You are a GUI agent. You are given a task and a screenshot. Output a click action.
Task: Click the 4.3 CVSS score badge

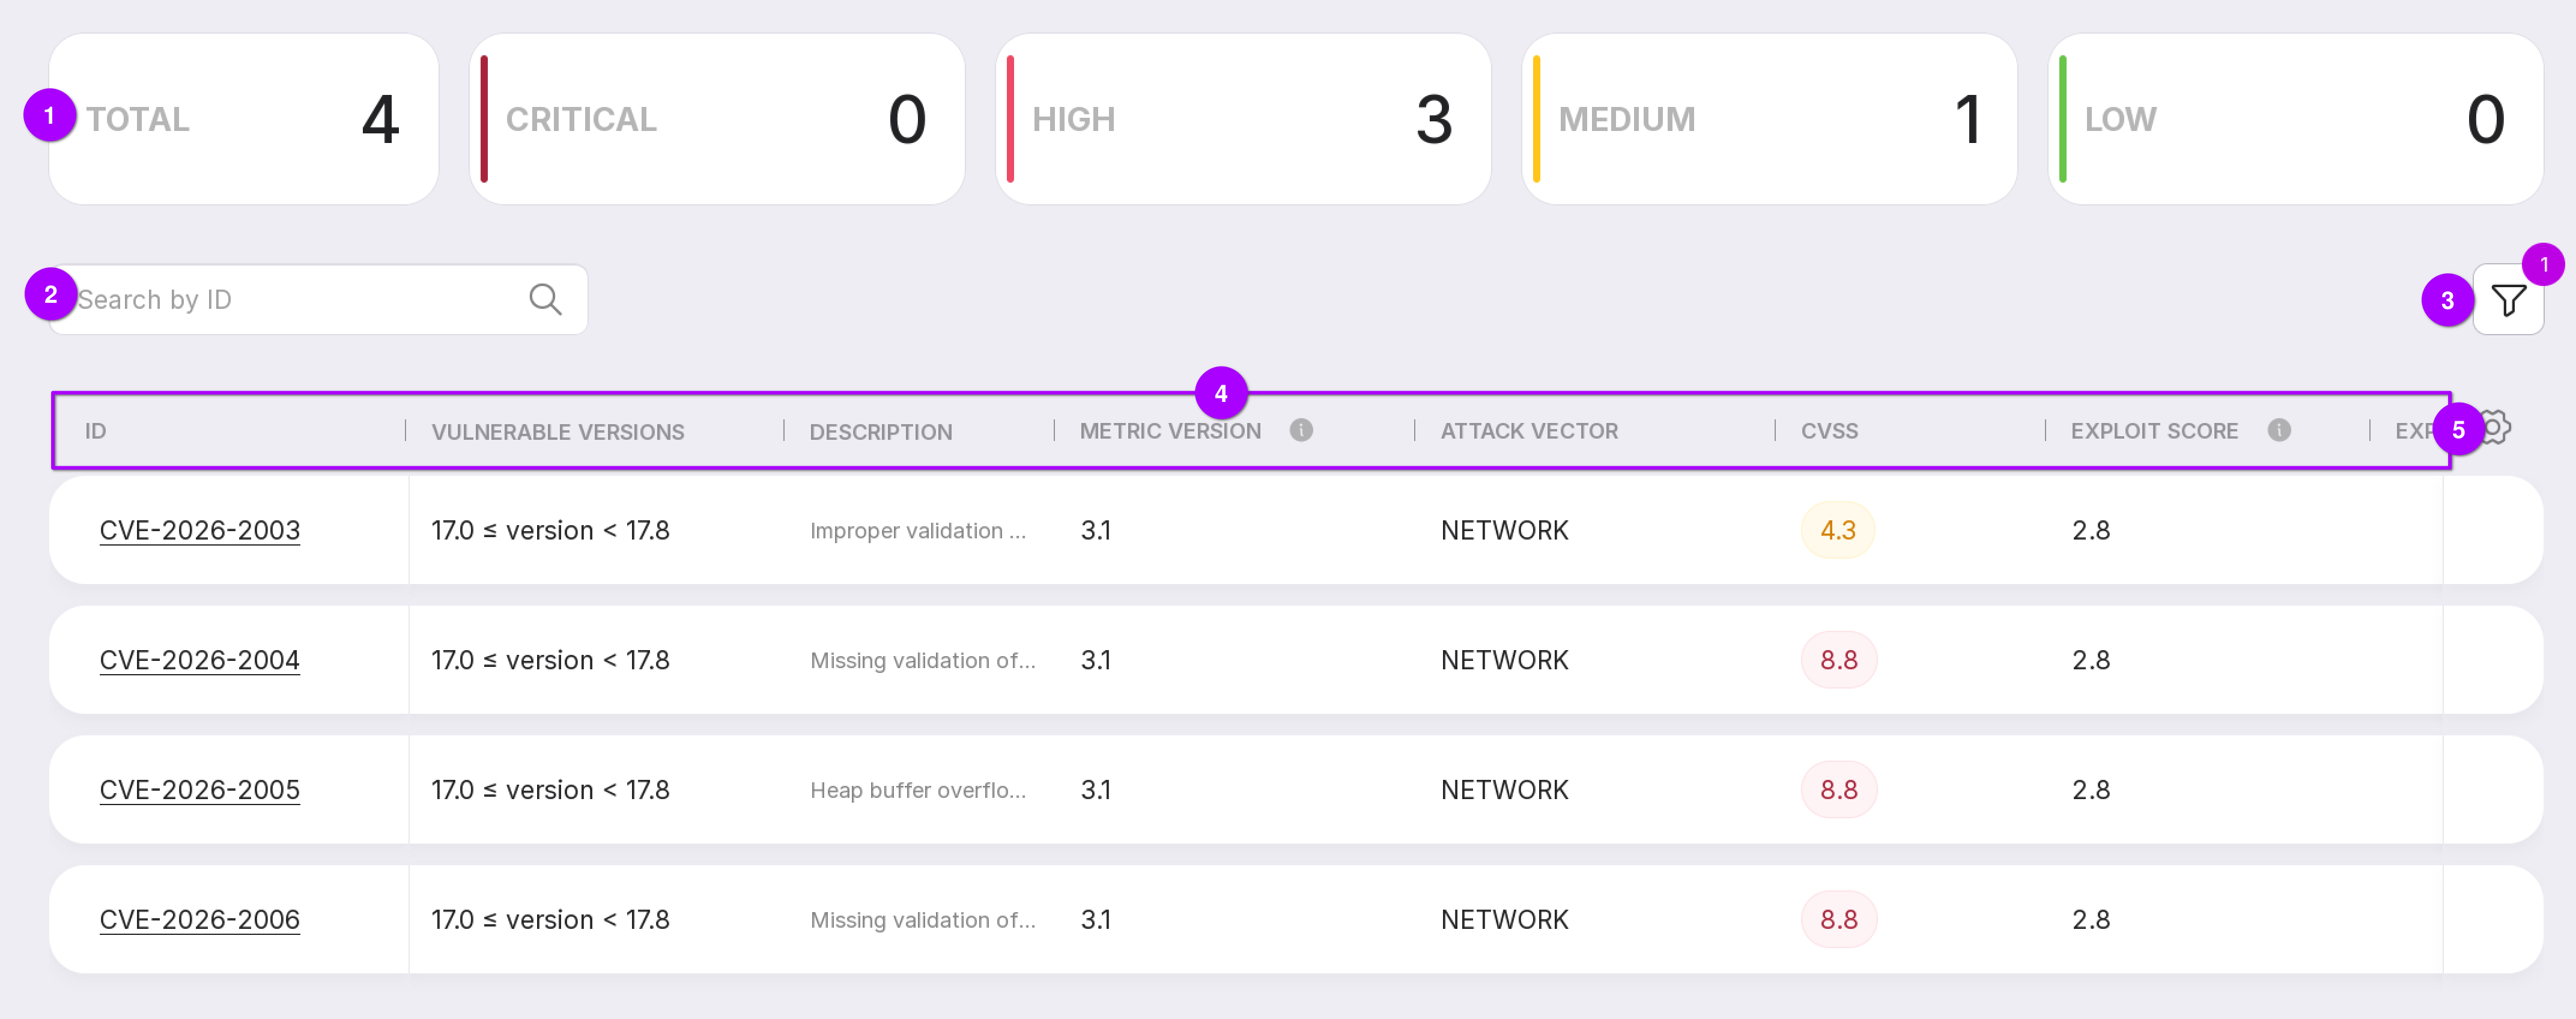1837,530
